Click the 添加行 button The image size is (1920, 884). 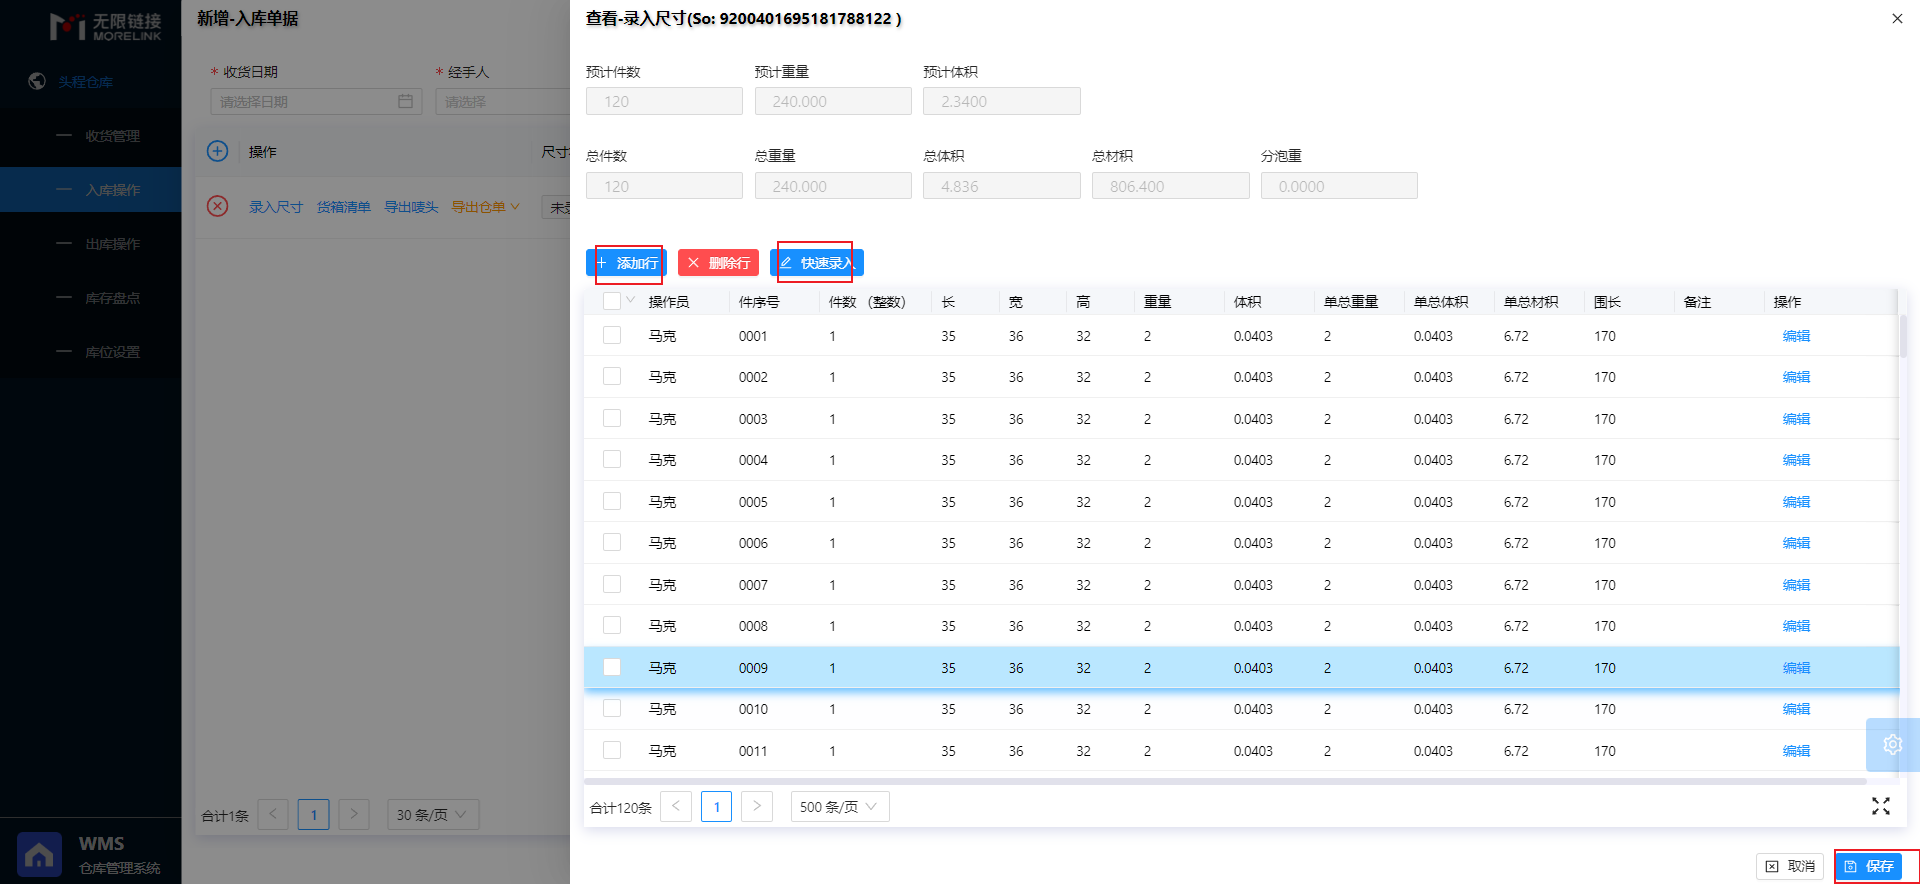tap(626, 263)
